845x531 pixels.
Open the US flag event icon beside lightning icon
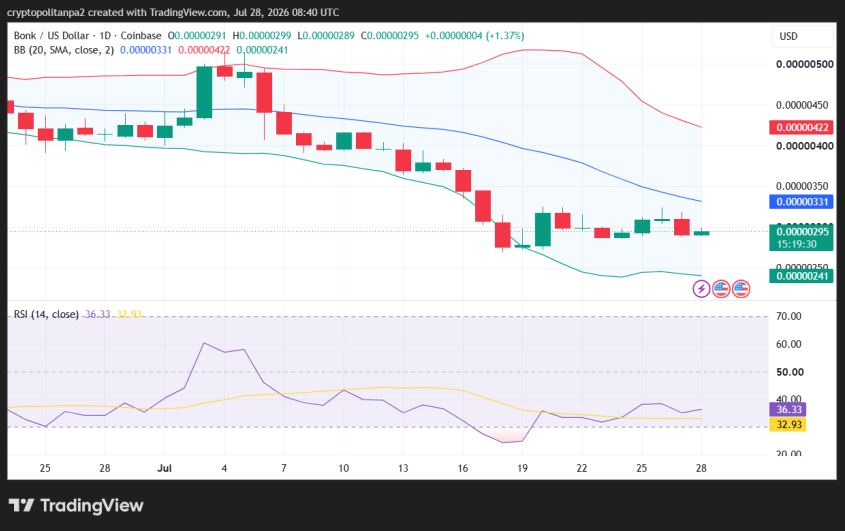tap(721, 289)
